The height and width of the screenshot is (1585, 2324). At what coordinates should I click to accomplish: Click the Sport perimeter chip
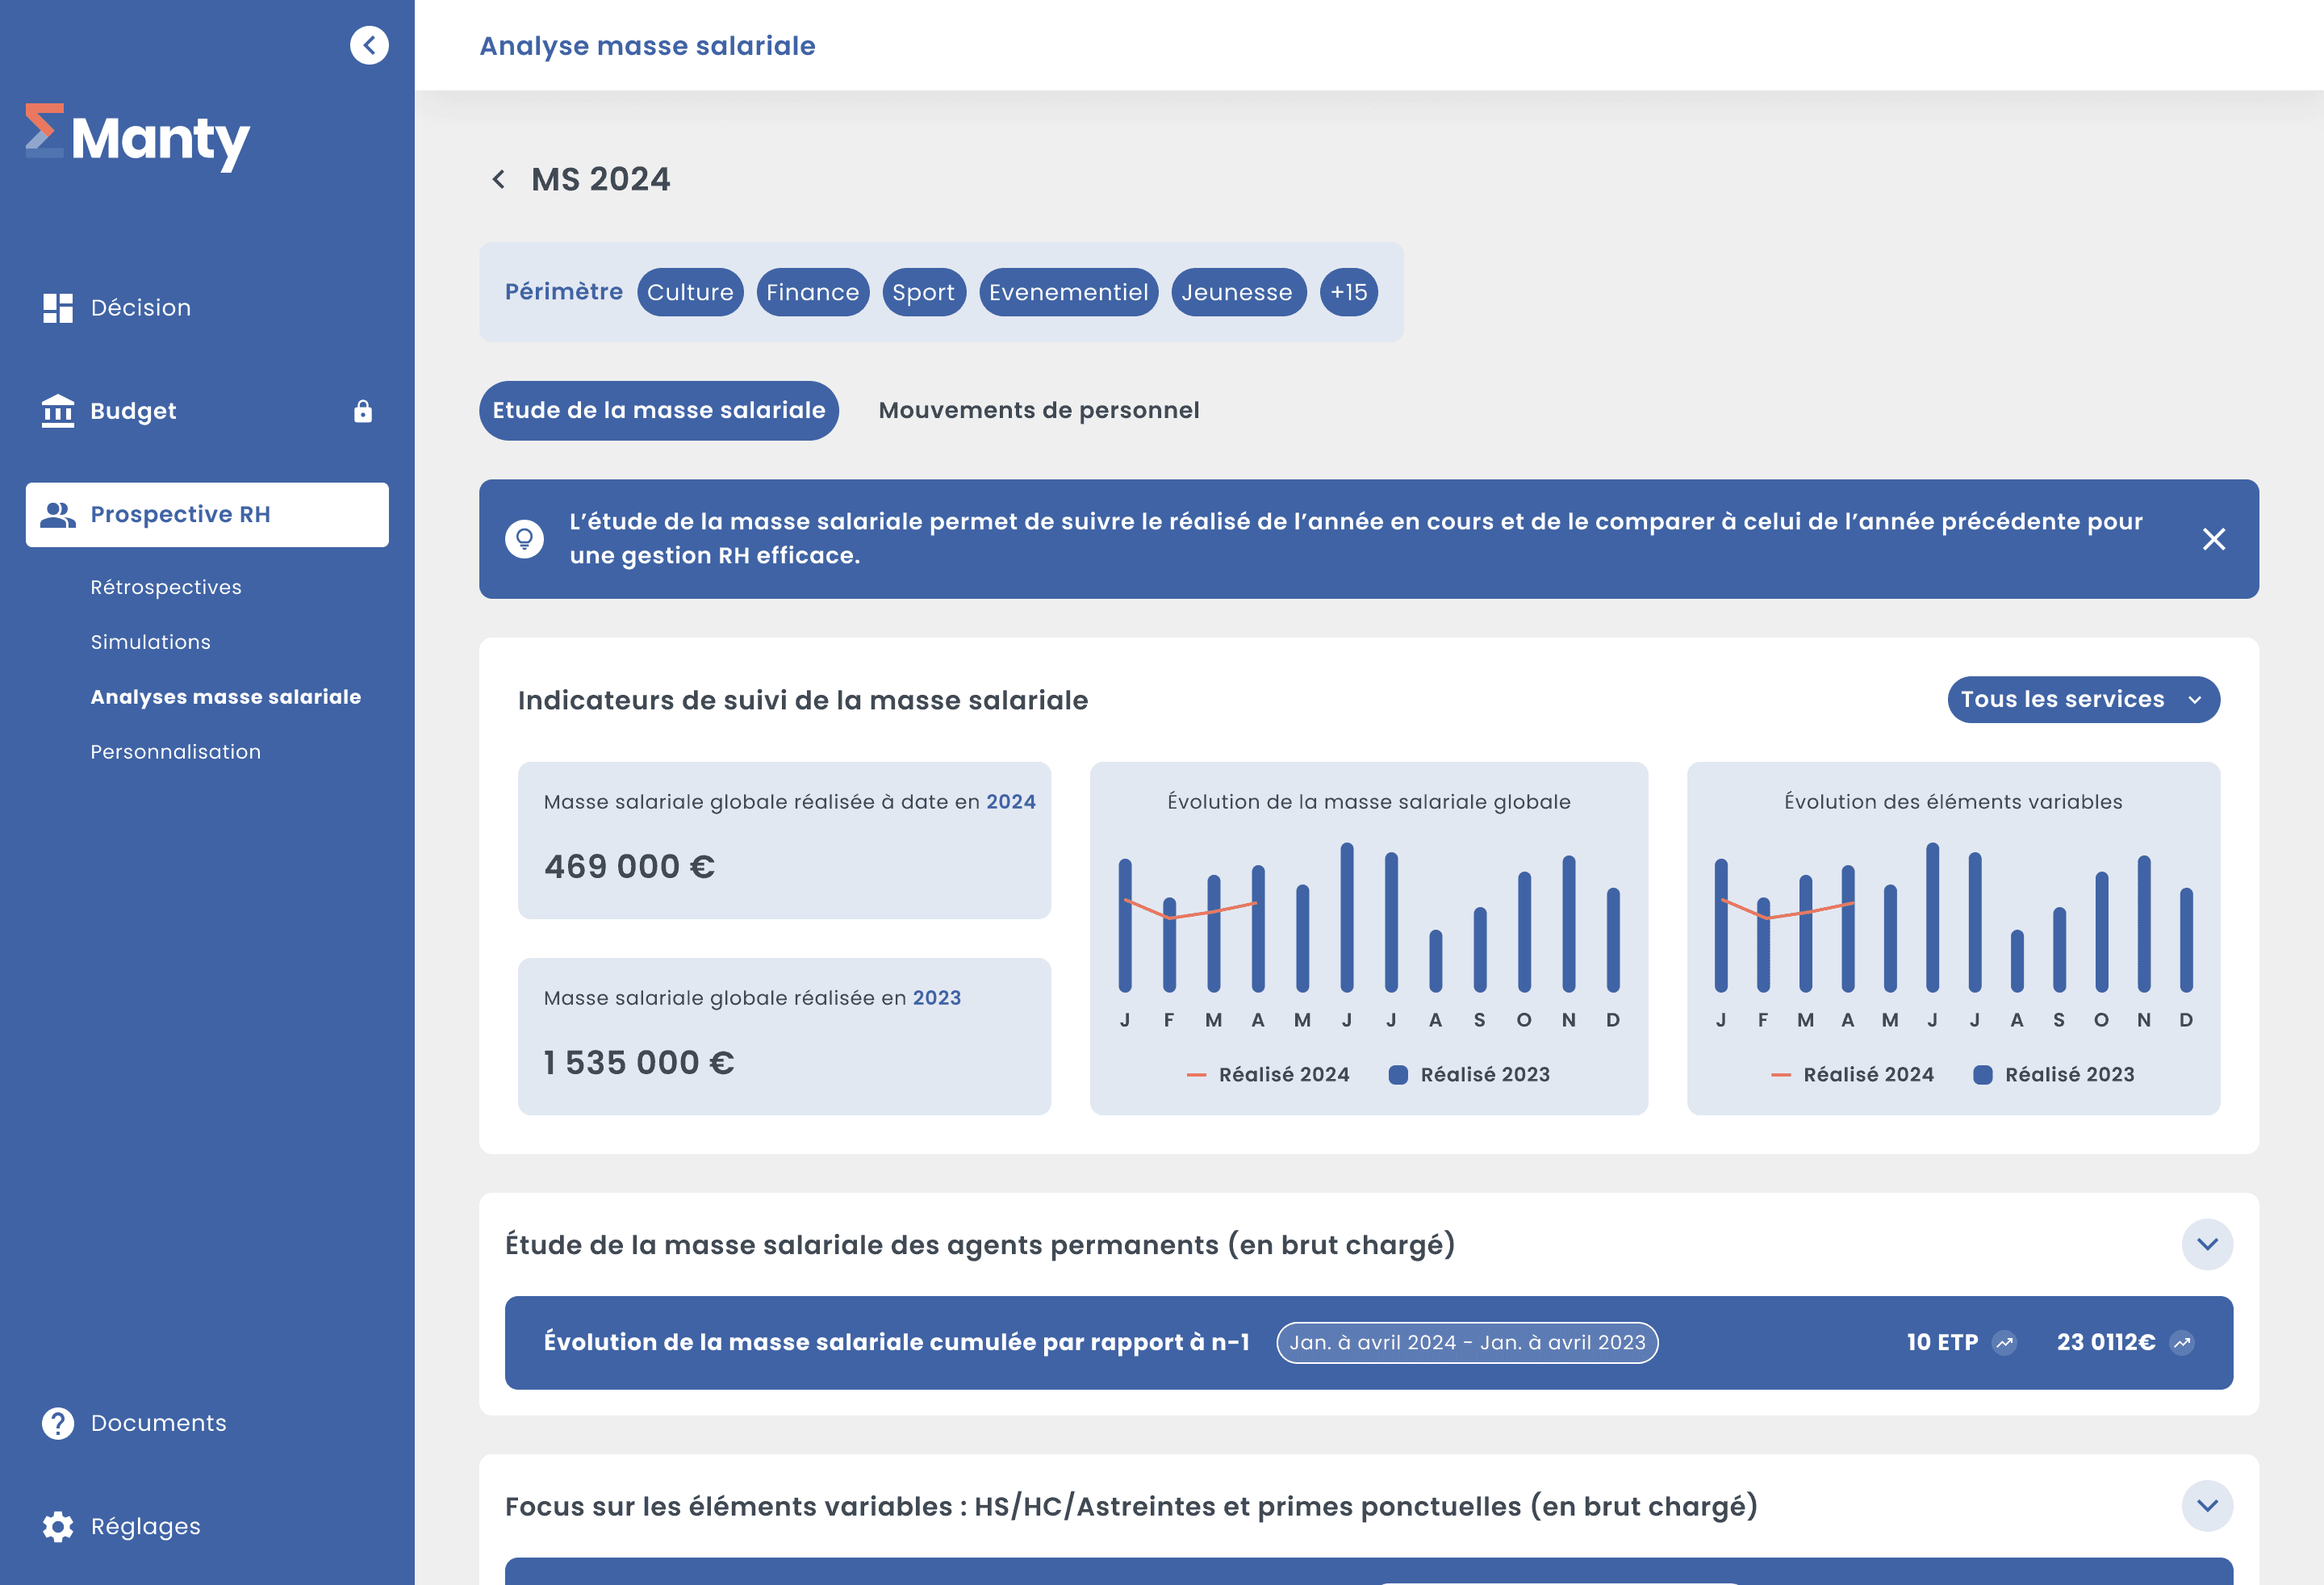(x=924, y=292)
